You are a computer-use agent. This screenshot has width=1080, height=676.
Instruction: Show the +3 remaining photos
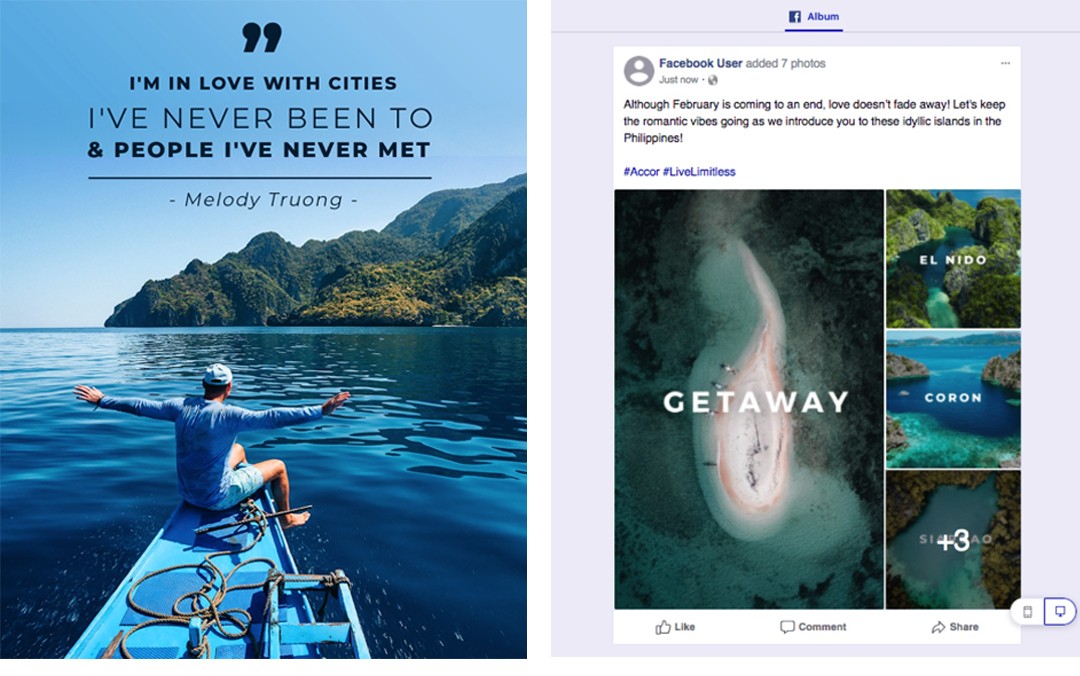[x=953, y=541]
